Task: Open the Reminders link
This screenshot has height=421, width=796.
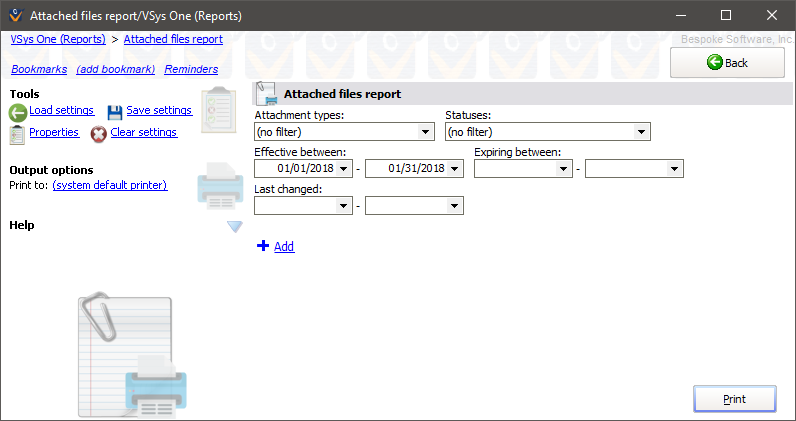Action: coord(191,69)
